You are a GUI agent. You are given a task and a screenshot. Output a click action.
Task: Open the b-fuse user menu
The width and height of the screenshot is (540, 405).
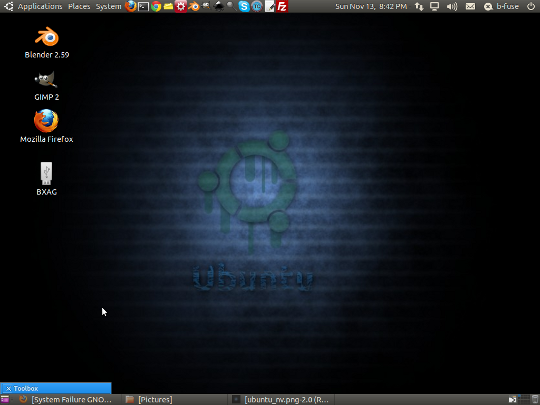point(501,6)
